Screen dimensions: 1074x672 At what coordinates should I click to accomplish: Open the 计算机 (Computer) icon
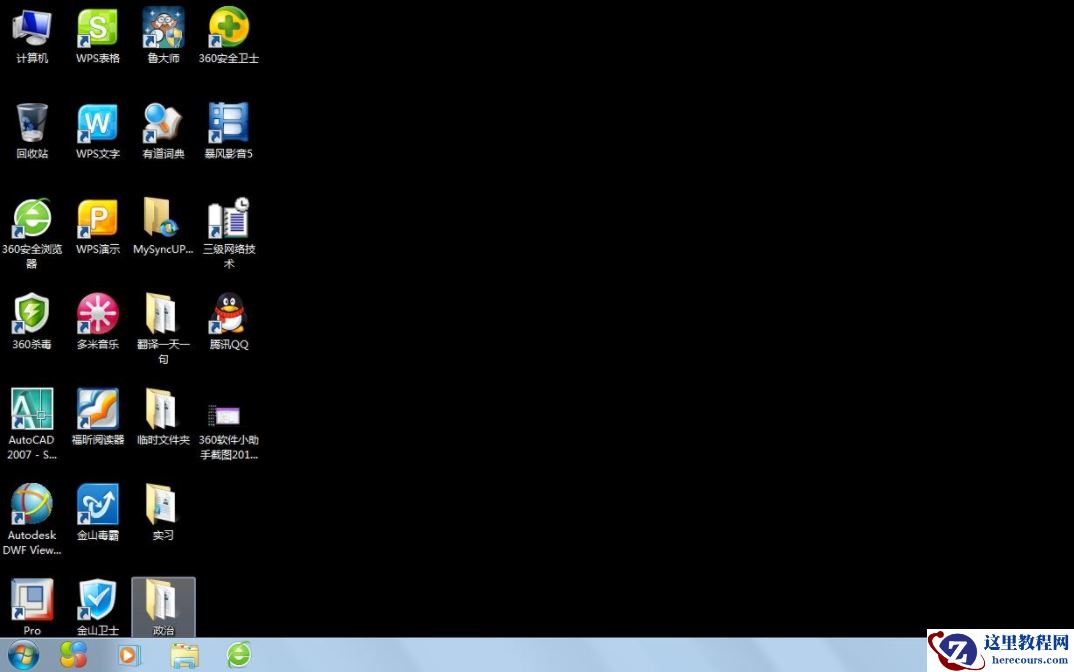tap(31, 28)
